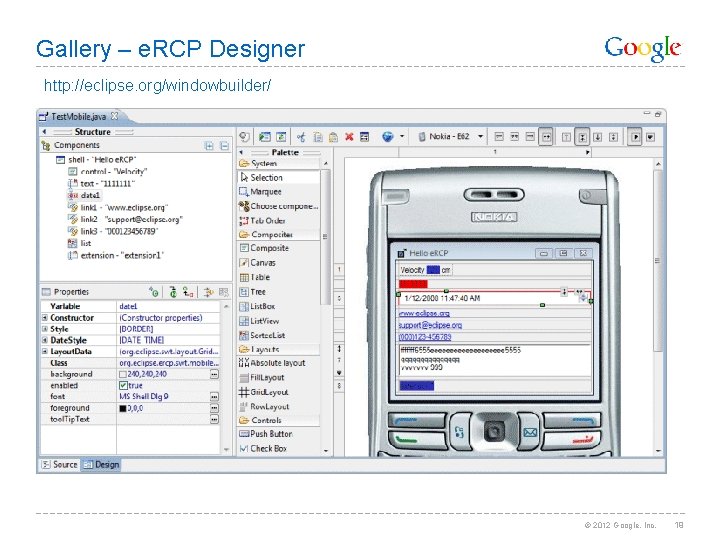Click the foreground 0,0,0 black swatch
This screenshot has height=540, width=720.
(123, 408)
